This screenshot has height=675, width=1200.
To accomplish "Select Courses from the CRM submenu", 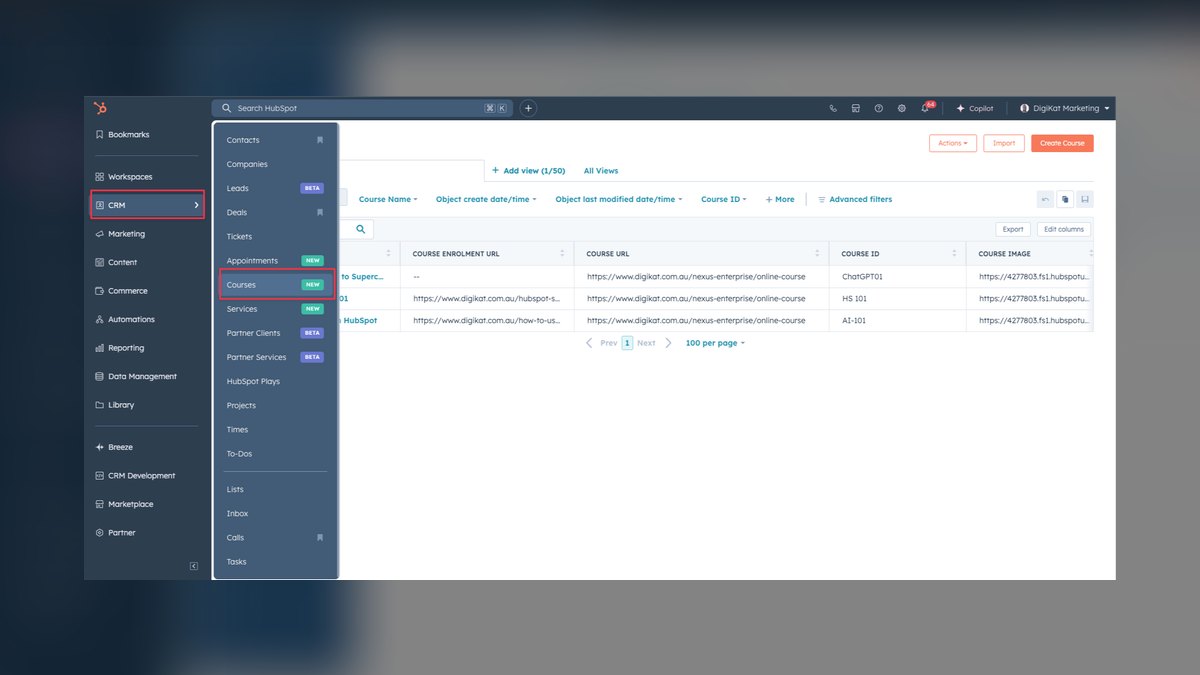I will click(275, 285).
